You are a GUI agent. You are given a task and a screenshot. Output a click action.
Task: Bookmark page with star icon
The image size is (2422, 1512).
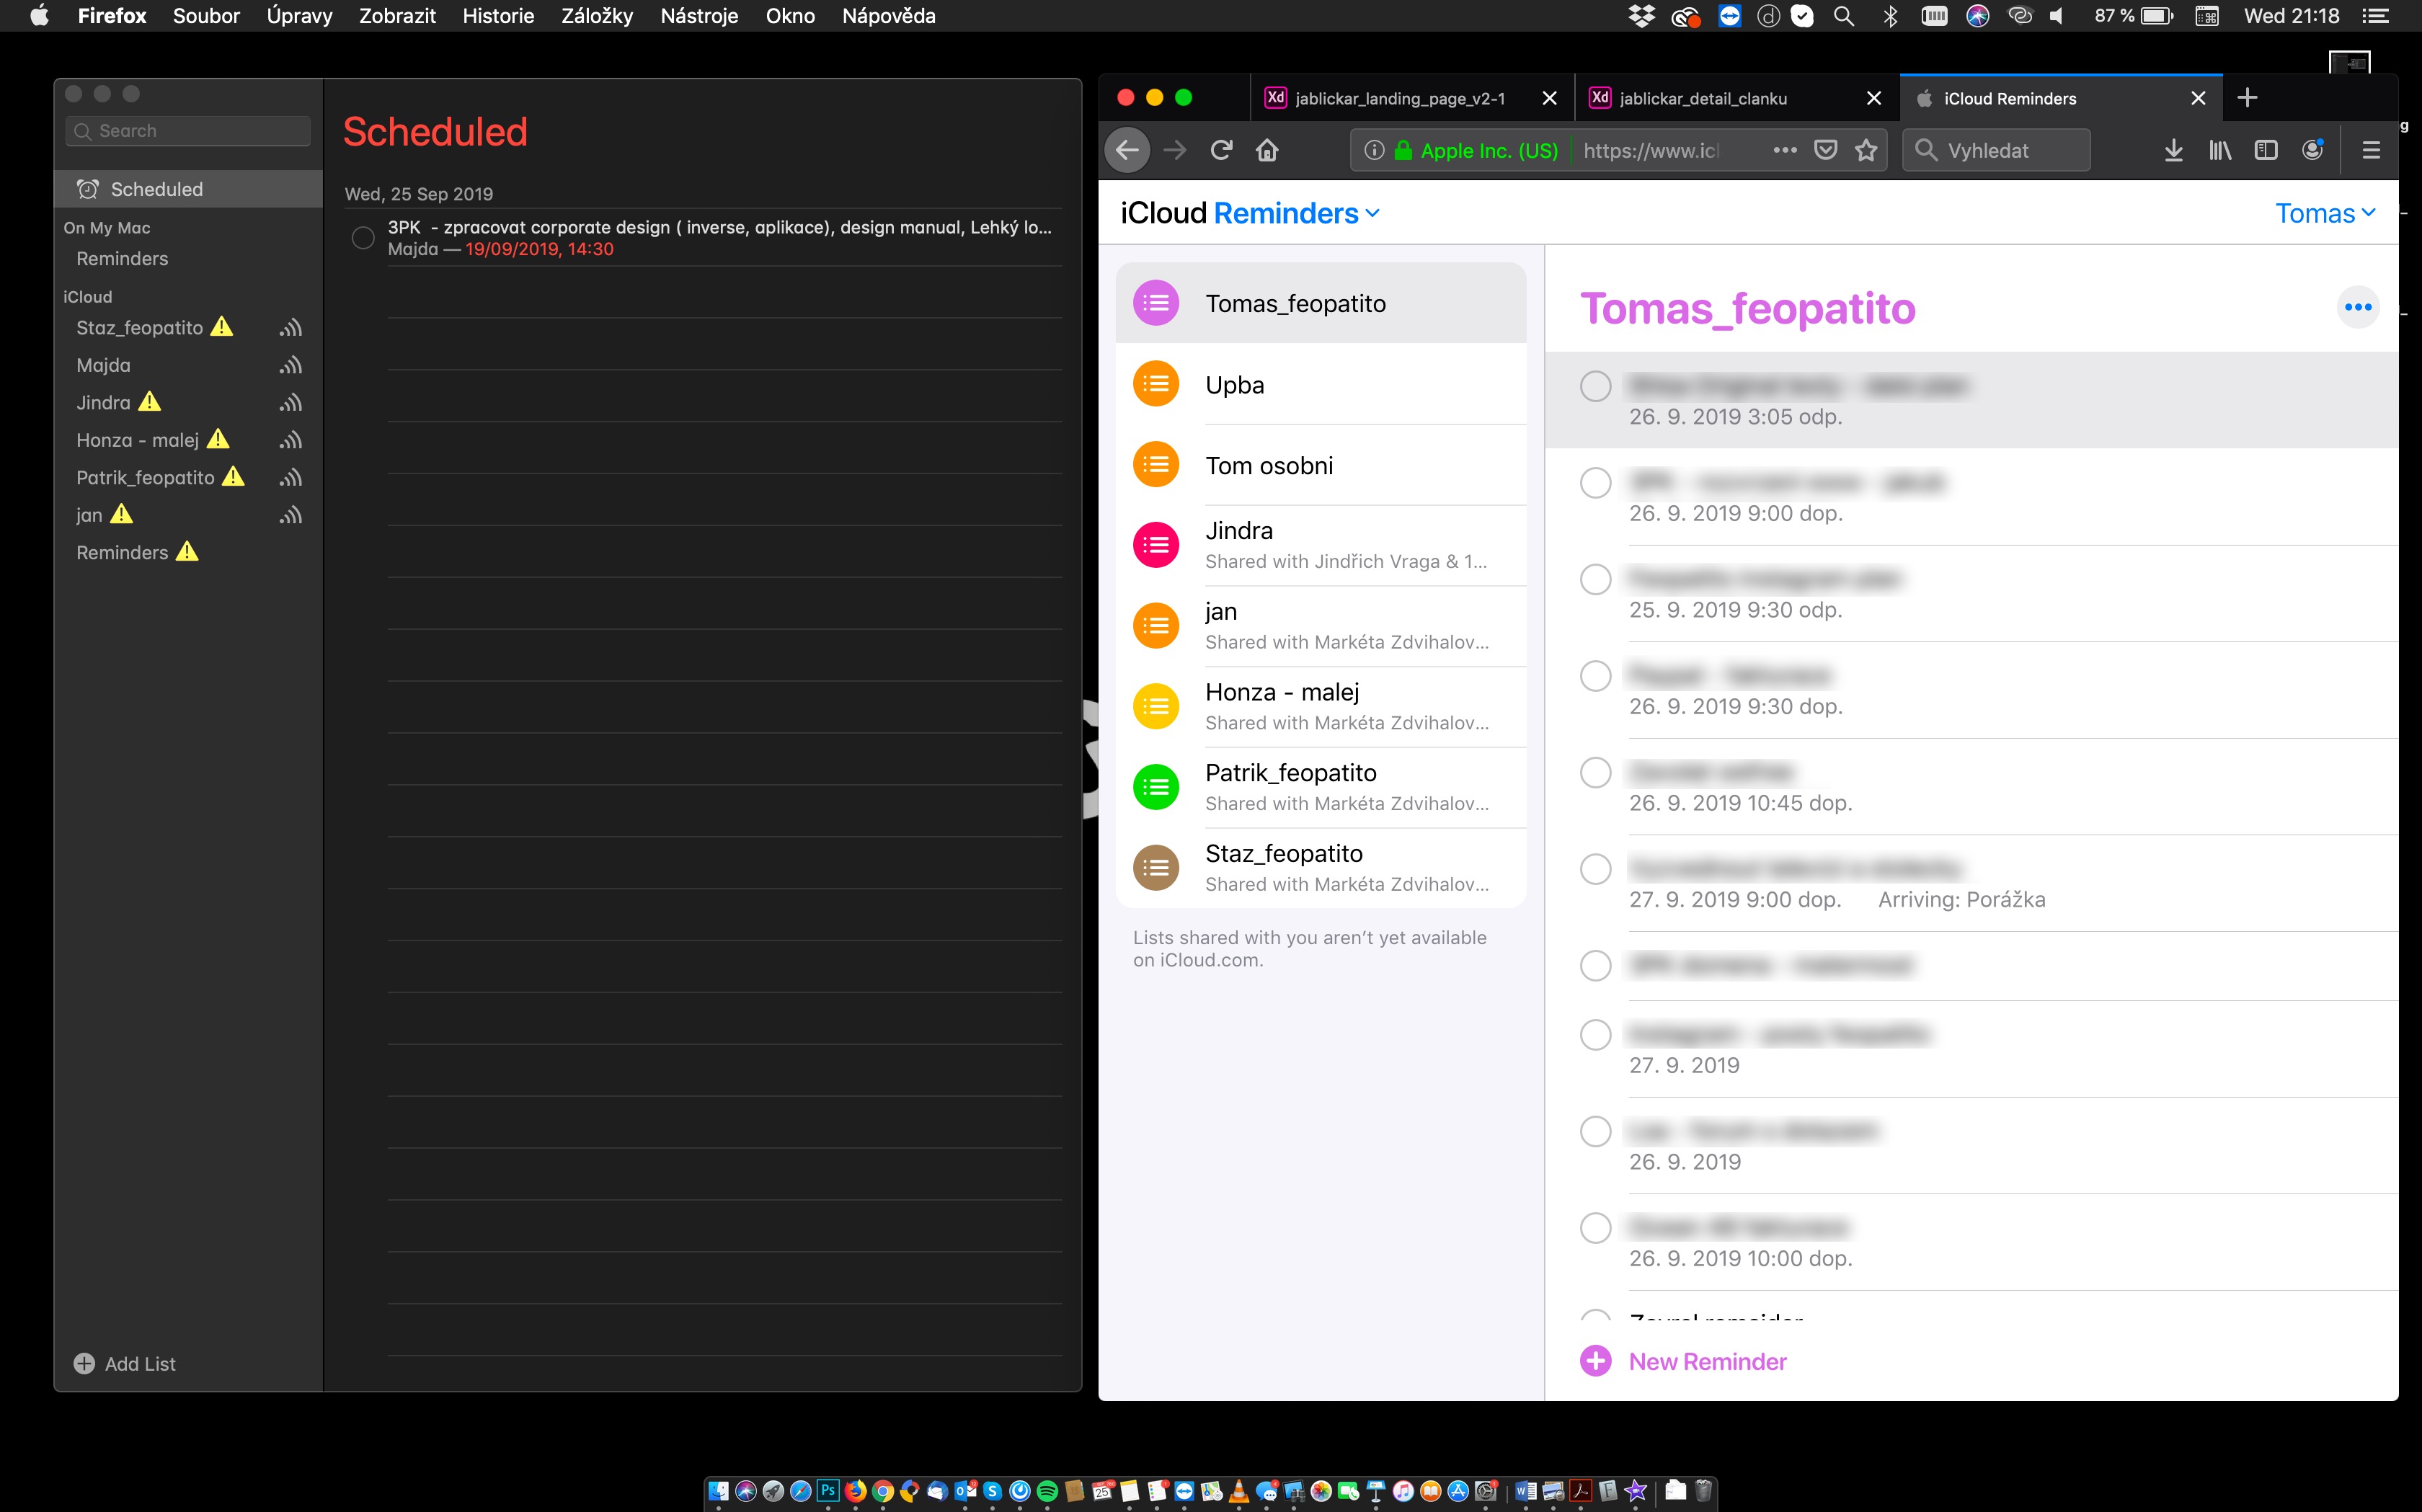1866,150
